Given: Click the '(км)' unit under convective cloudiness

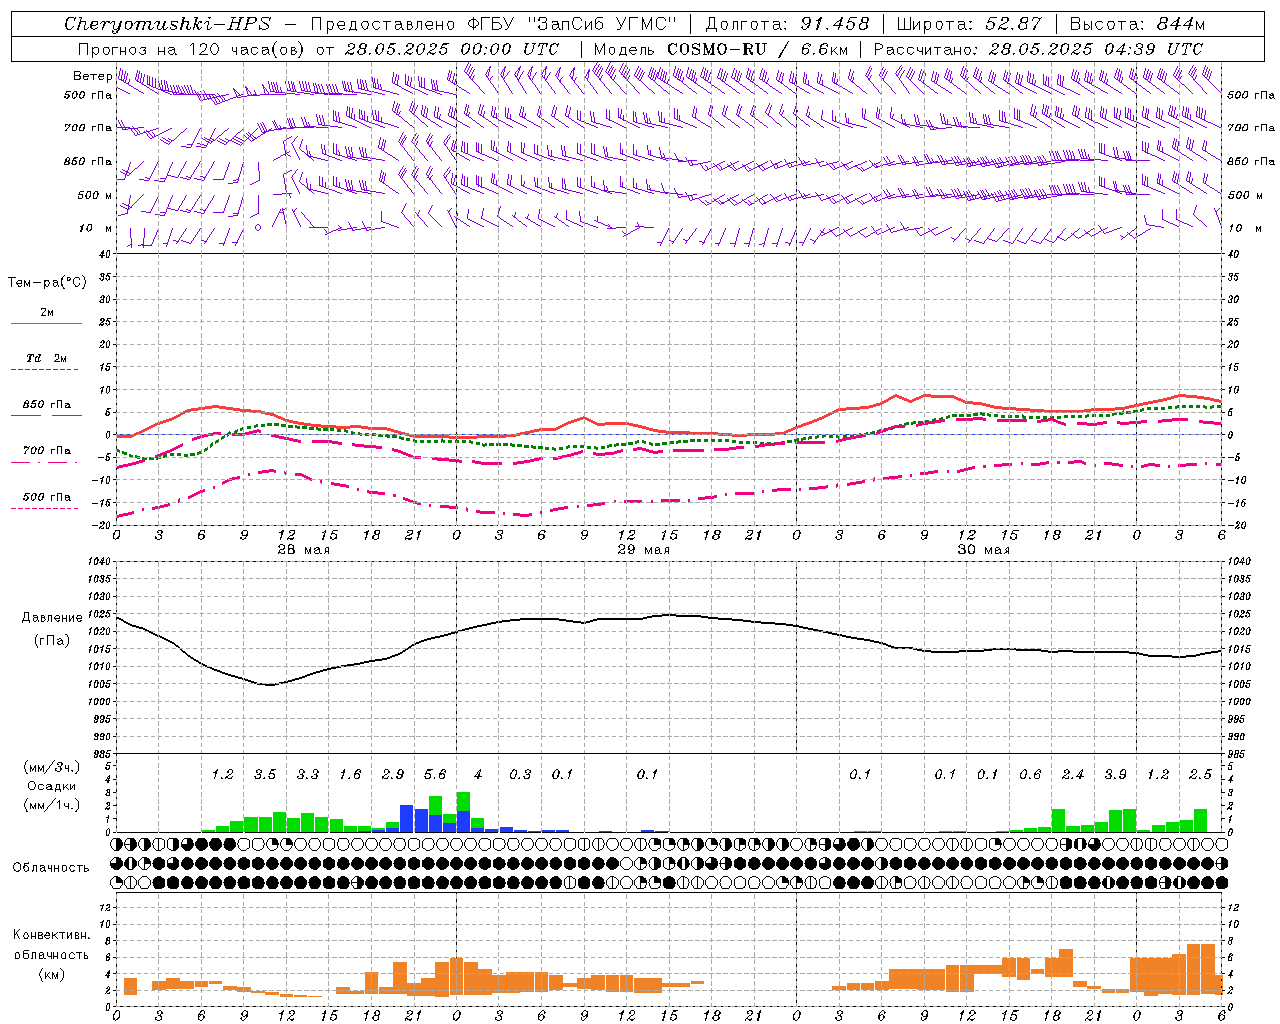Looking at the screenshot, I should (51, 974).
